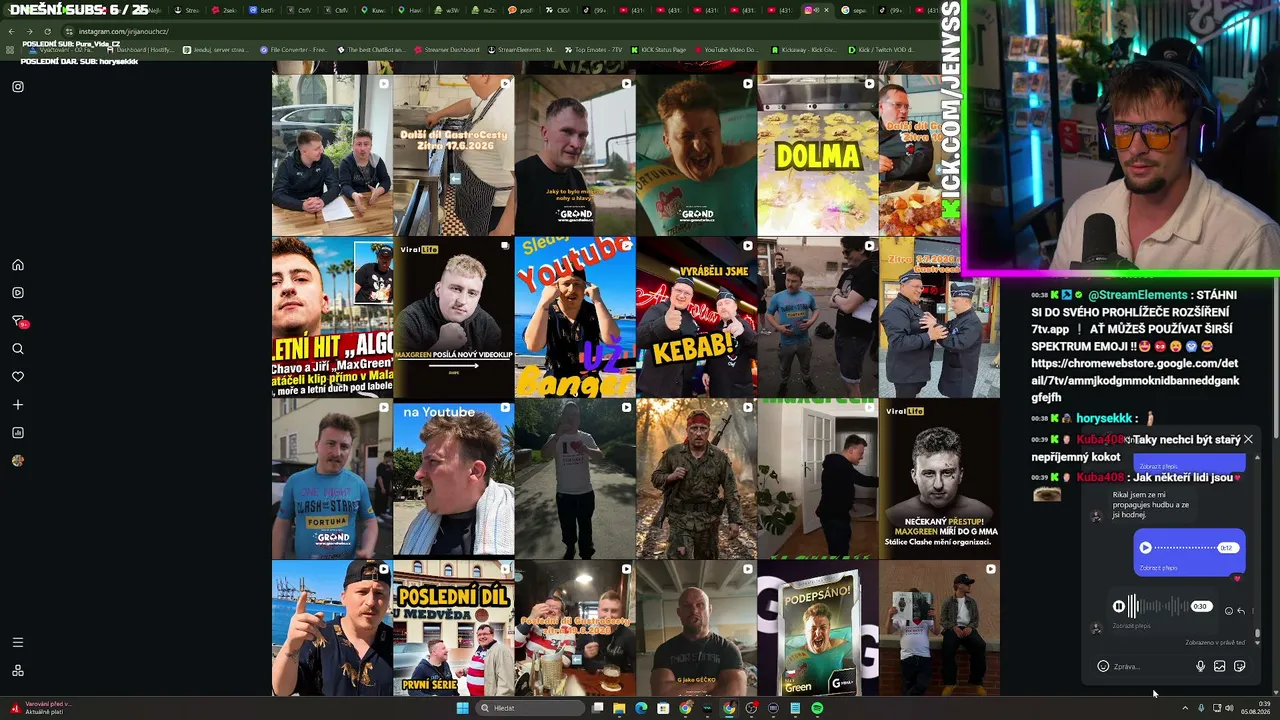The height and width of the screenshot is (720, 1280).
Task: Open the Dashboard icon in Instagram sidebar
Action: click(x=18, y=433)
